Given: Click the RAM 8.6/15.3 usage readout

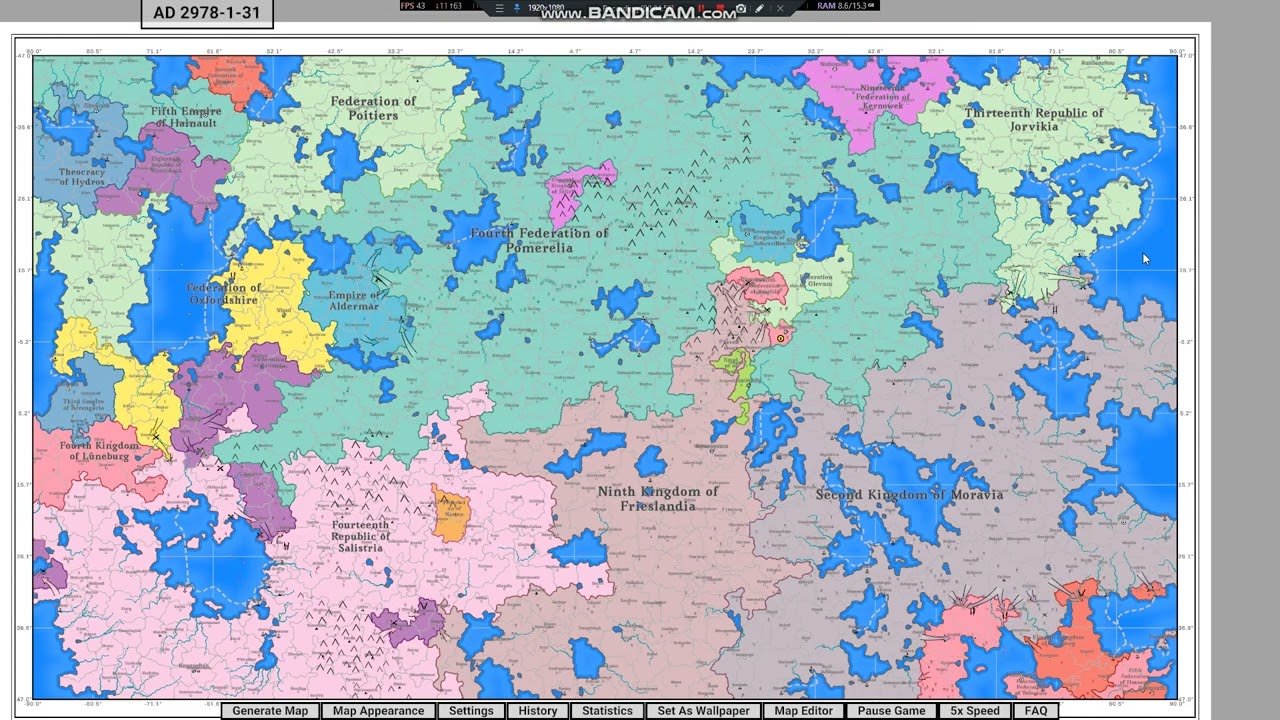Looking at the screenshot, I should (846, 6).
